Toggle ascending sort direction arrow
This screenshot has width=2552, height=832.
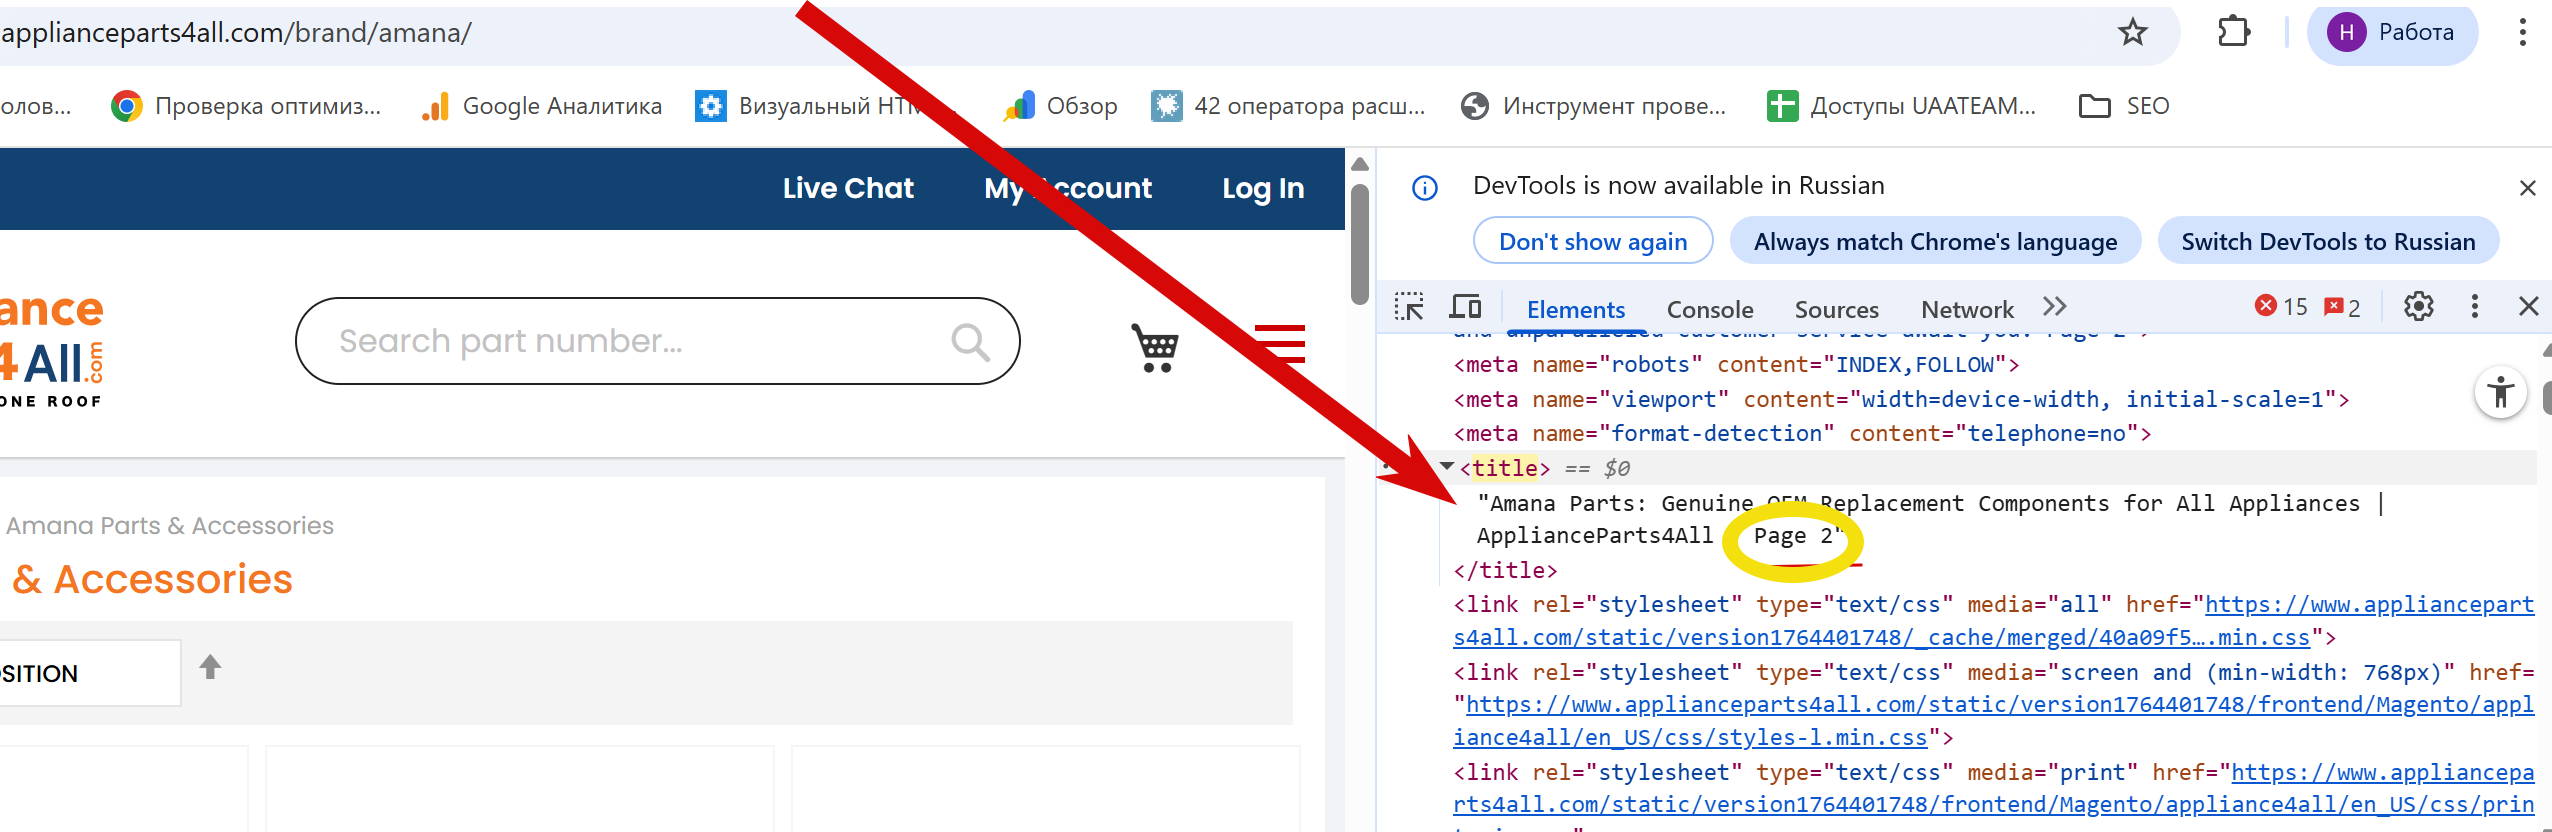210,667
